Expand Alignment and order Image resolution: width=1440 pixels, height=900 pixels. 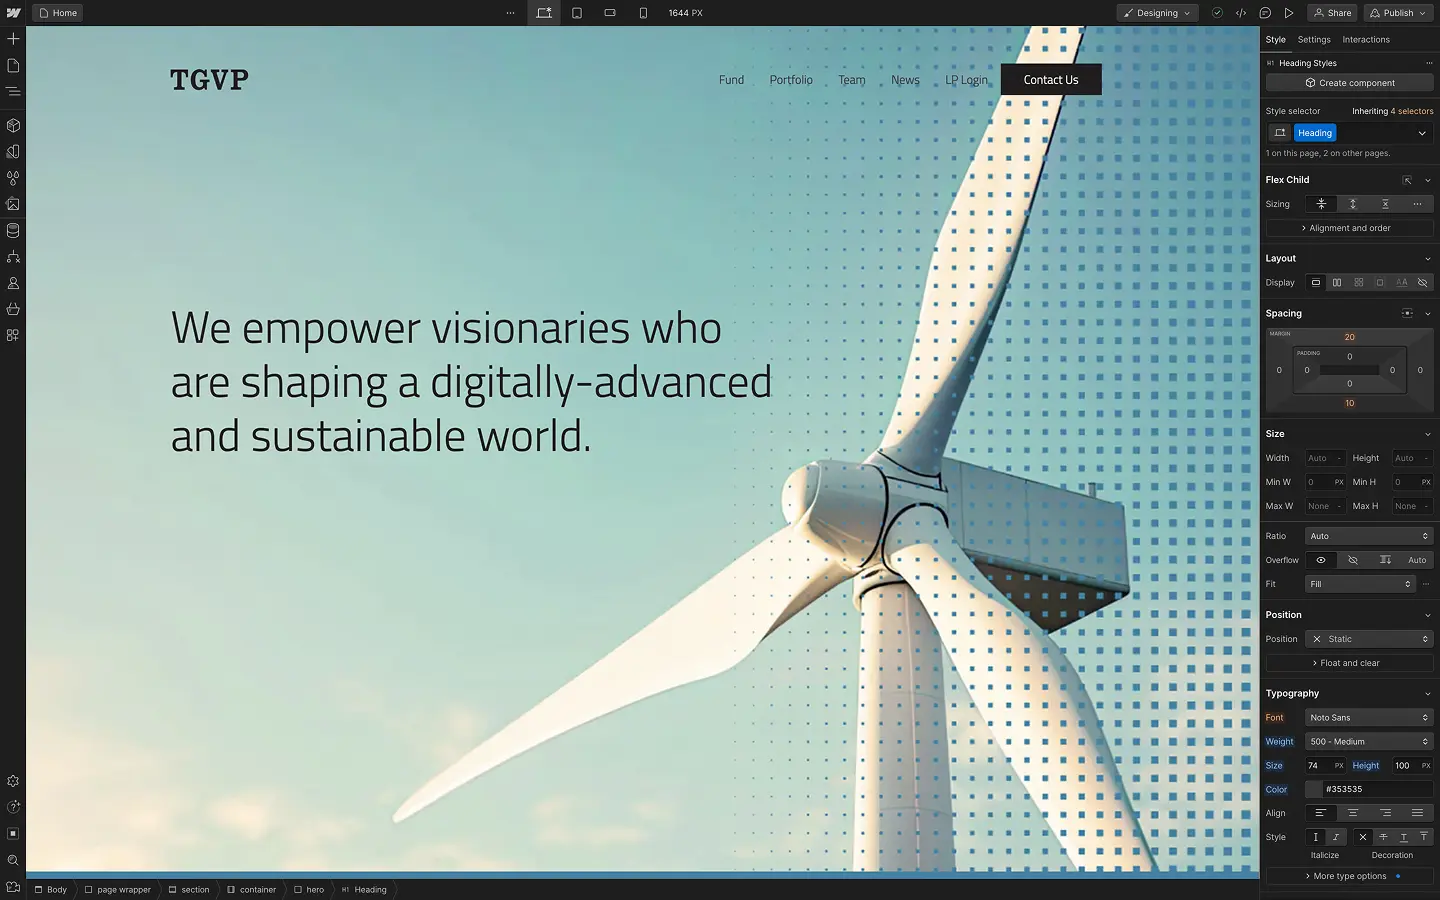pos(1349,228)
